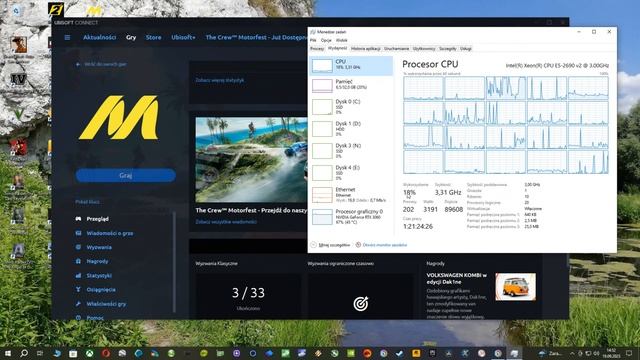
Task: Switch to Uruchamianie tab
Action: pyautogui.click(x=396, y=49)
